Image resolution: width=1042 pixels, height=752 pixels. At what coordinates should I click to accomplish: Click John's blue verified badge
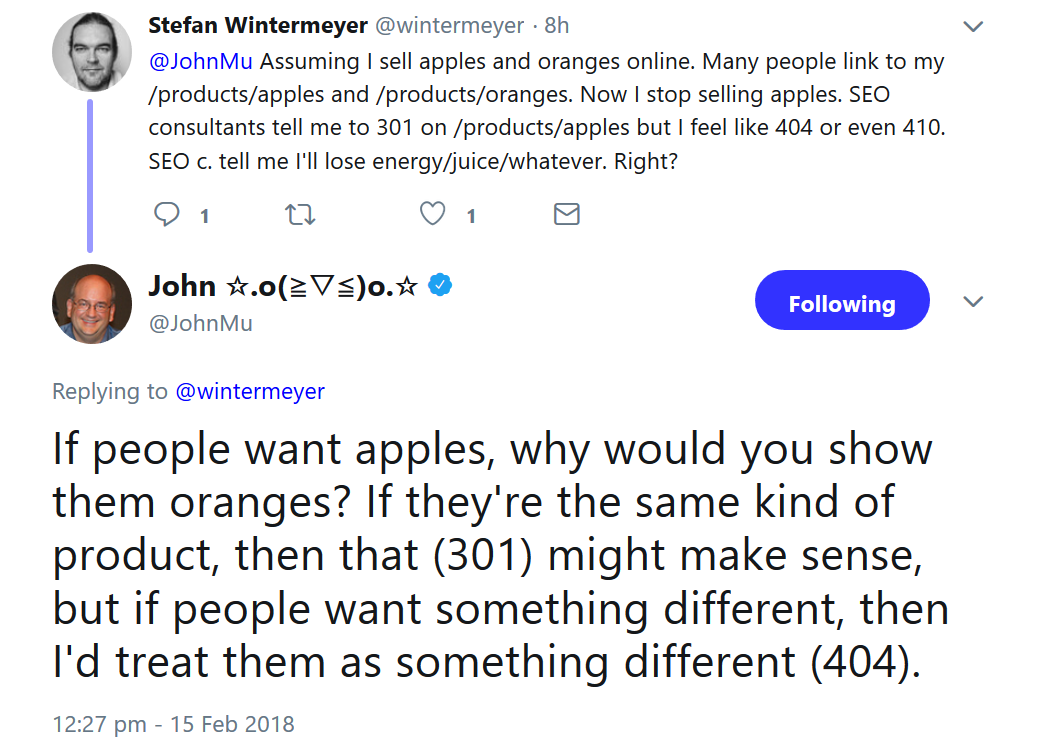click(440, 285)
